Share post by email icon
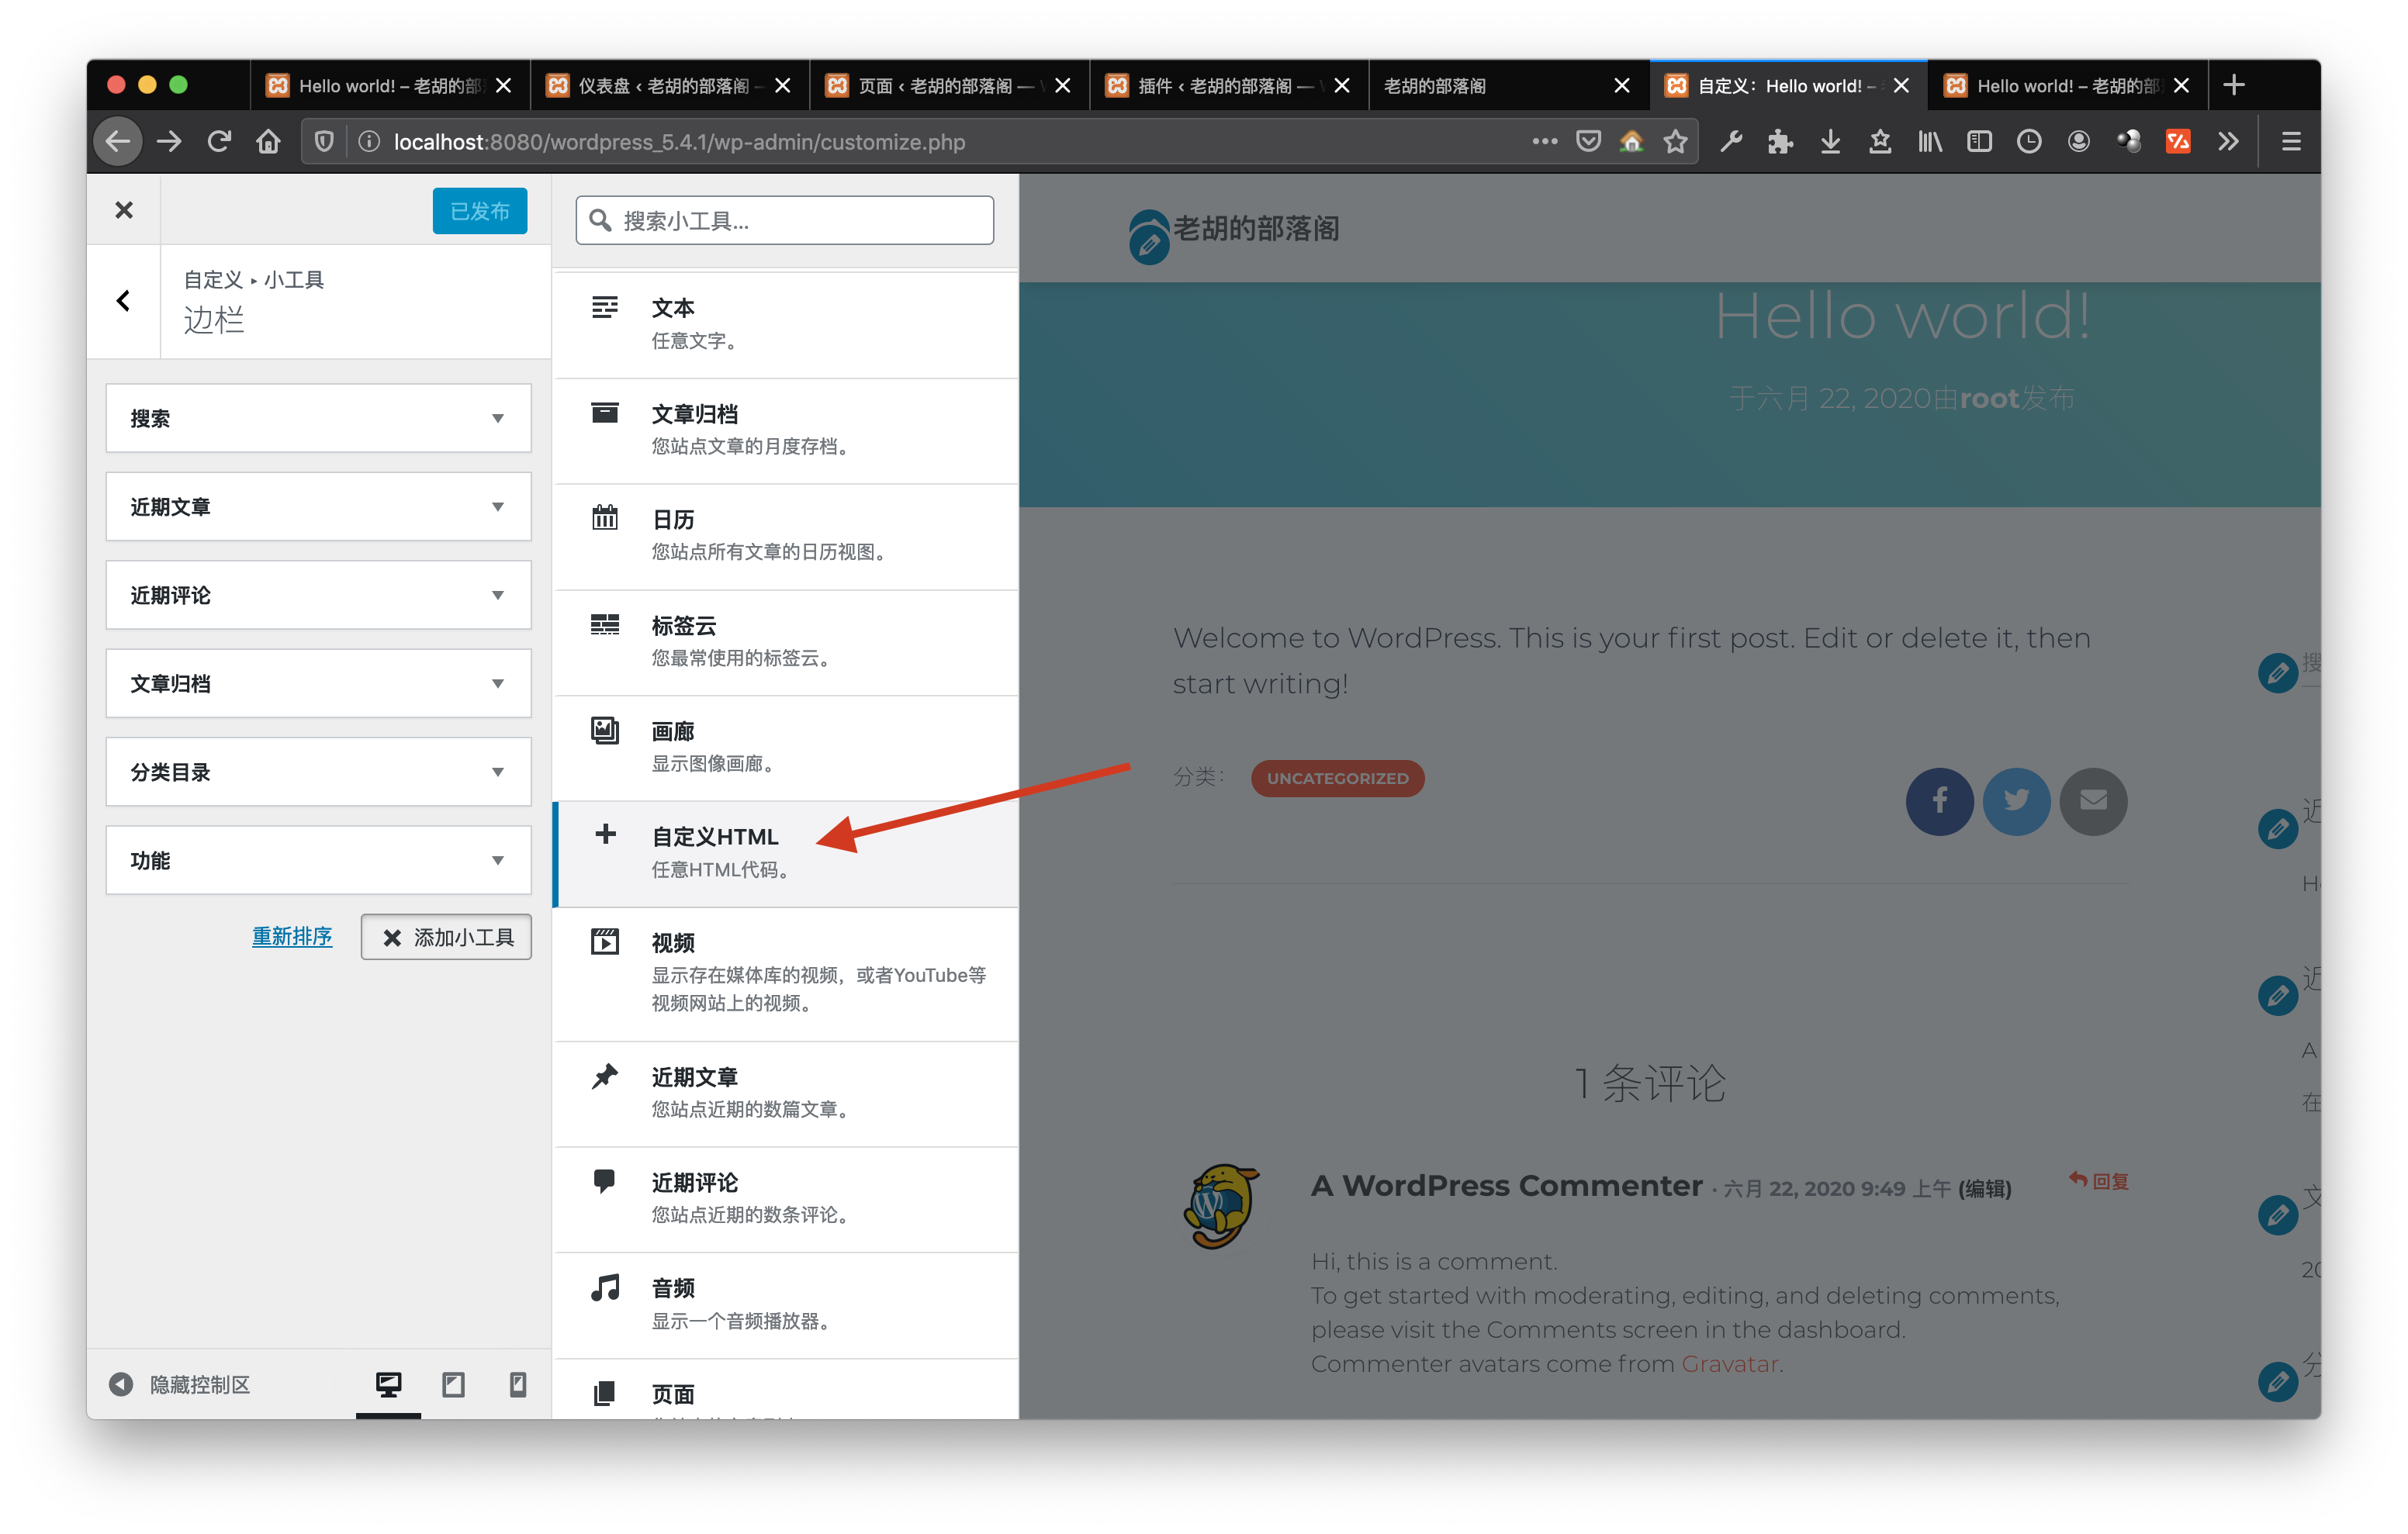The image size is (2408, 1534). (x=2093, y=801)
